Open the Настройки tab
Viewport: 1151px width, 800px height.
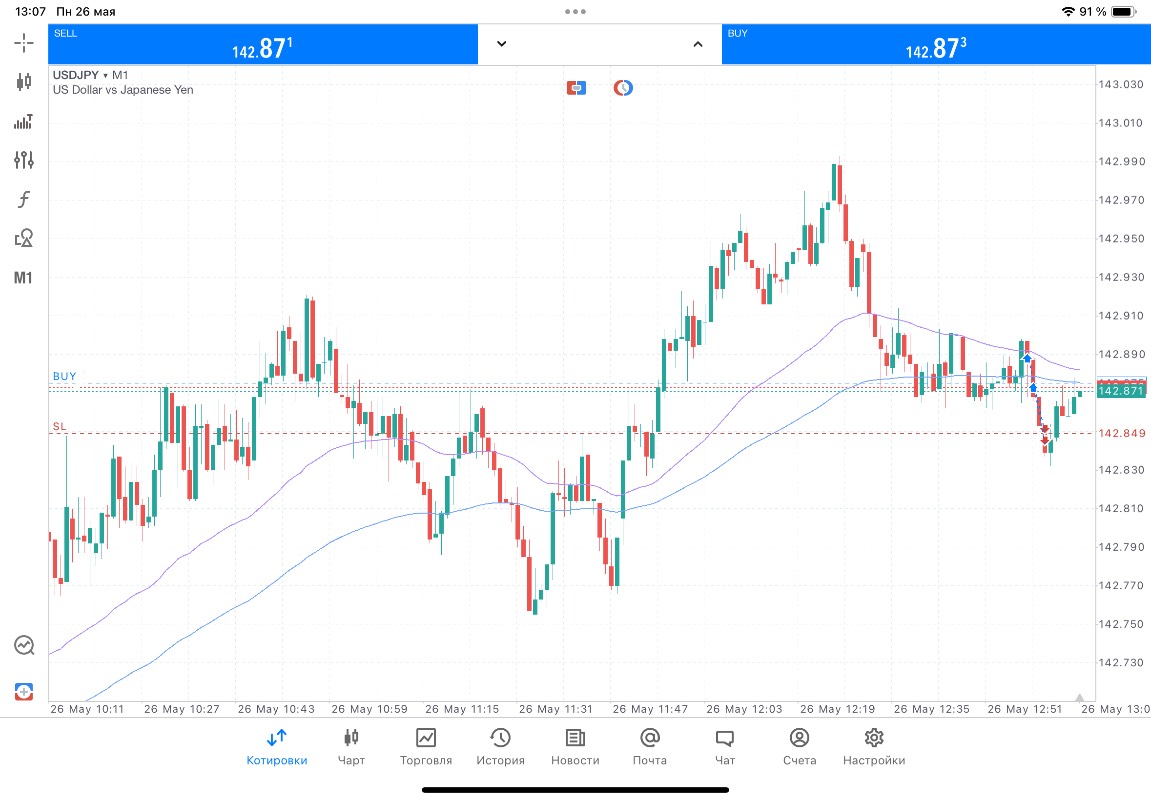[x=874, y=747]
